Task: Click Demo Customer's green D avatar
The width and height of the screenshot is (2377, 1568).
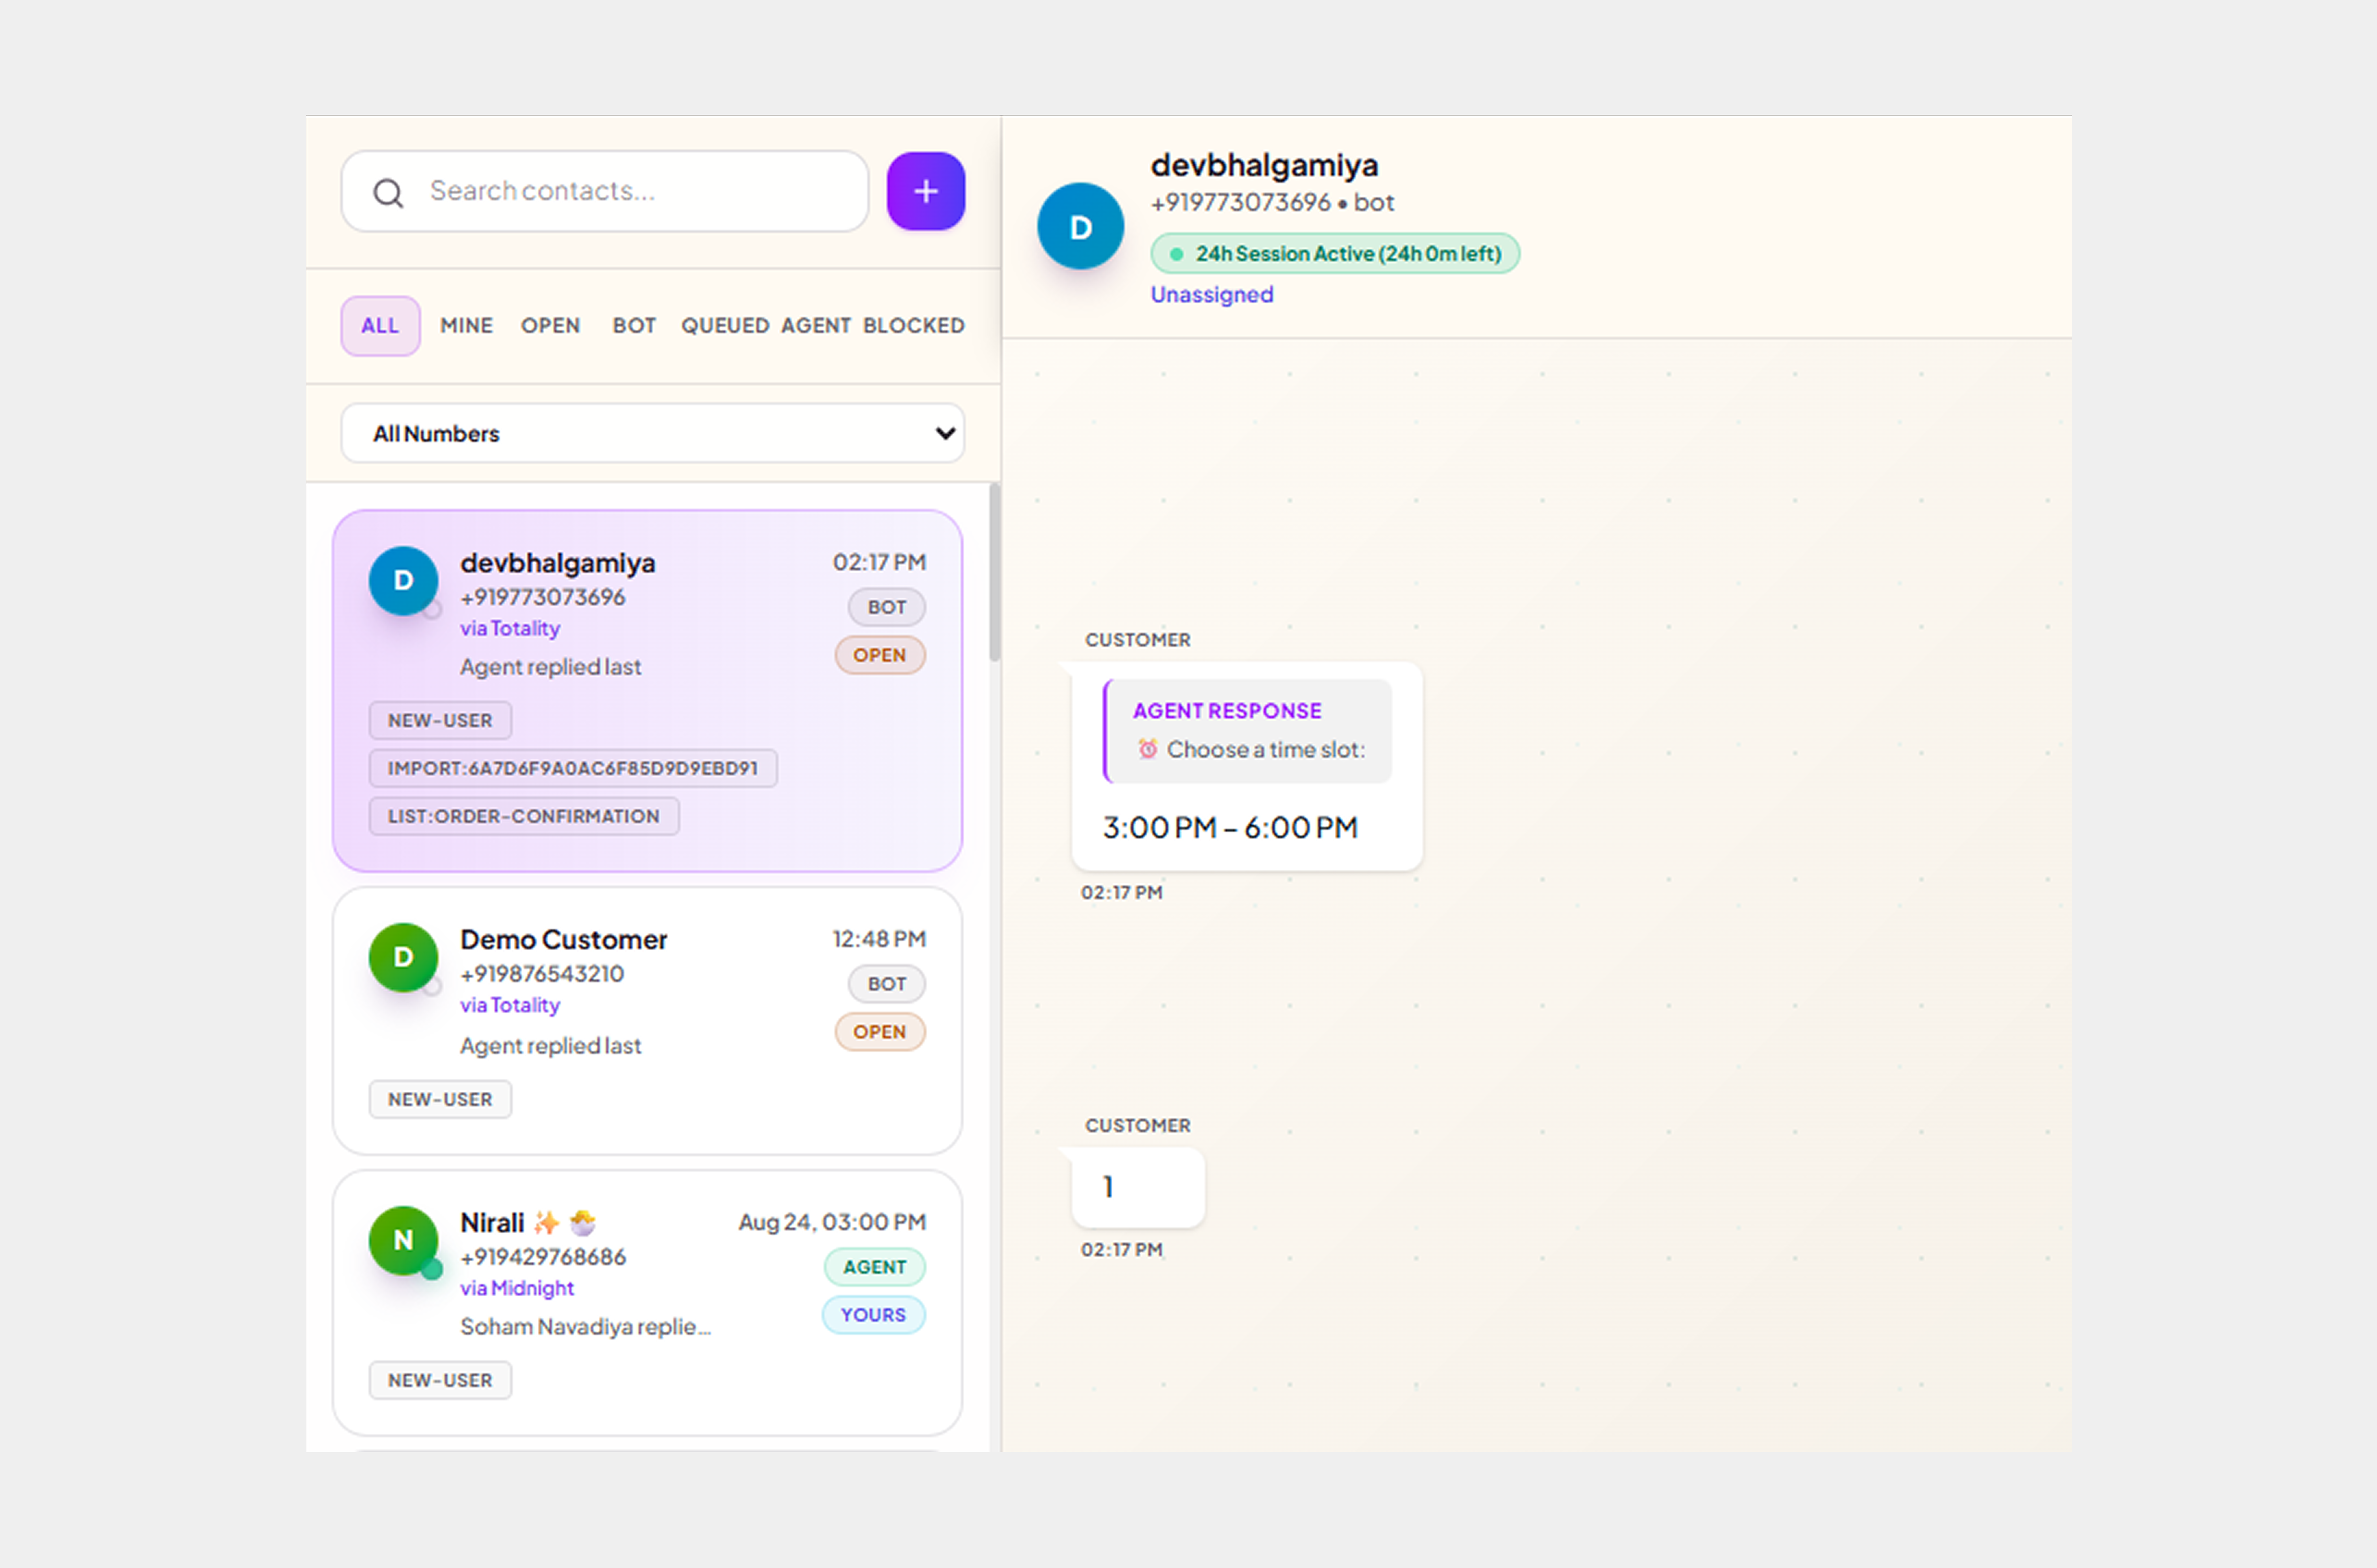Action: click(x=403, y=957)
